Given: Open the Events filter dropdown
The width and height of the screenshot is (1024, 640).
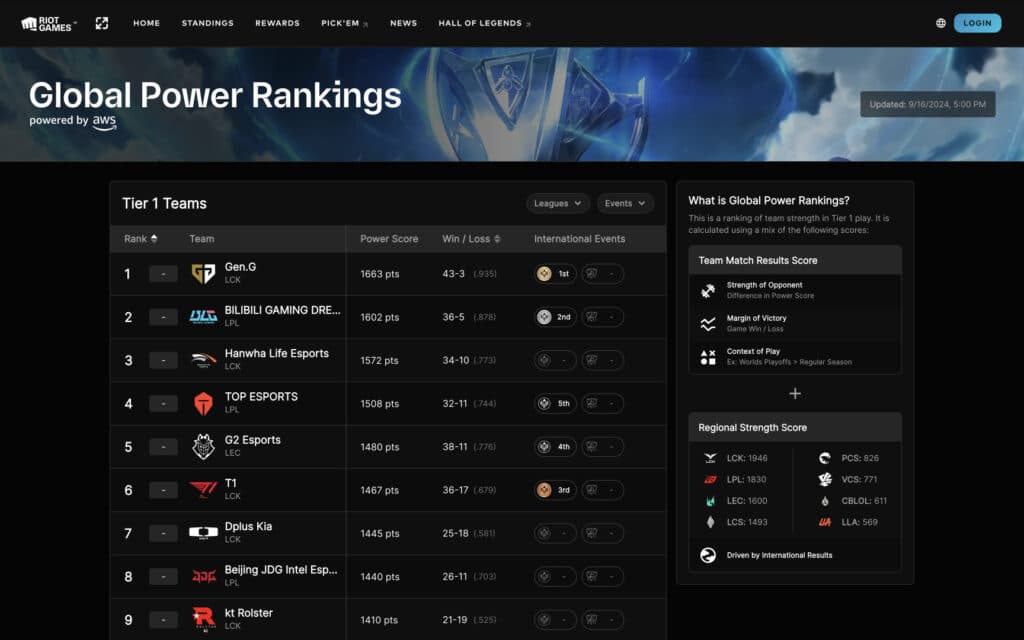Looking at the screenshot, I should click(x=625, y=203).
